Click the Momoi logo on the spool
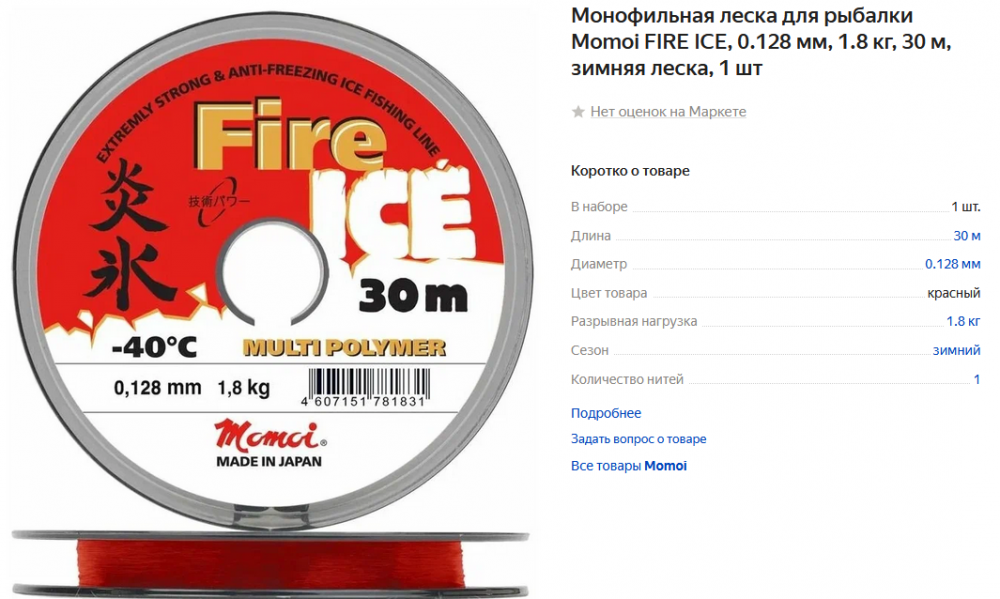This screenshot has width=1000, height=599. click(270, 436)
